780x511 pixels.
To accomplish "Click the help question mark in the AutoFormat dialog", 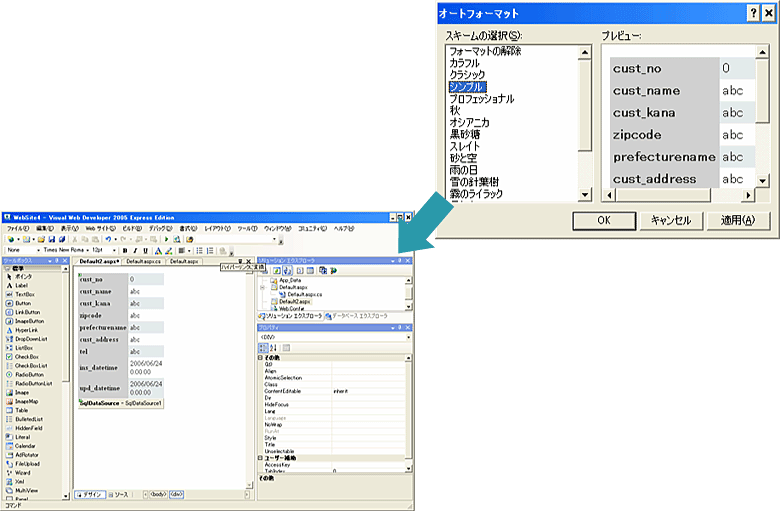I will [x=751, y=12].
